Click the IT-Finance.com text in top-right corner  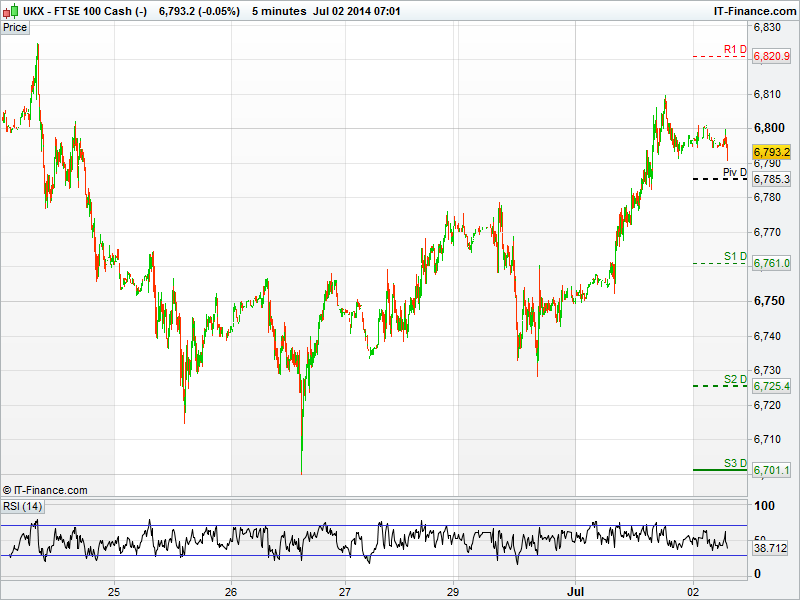[753, 10]
